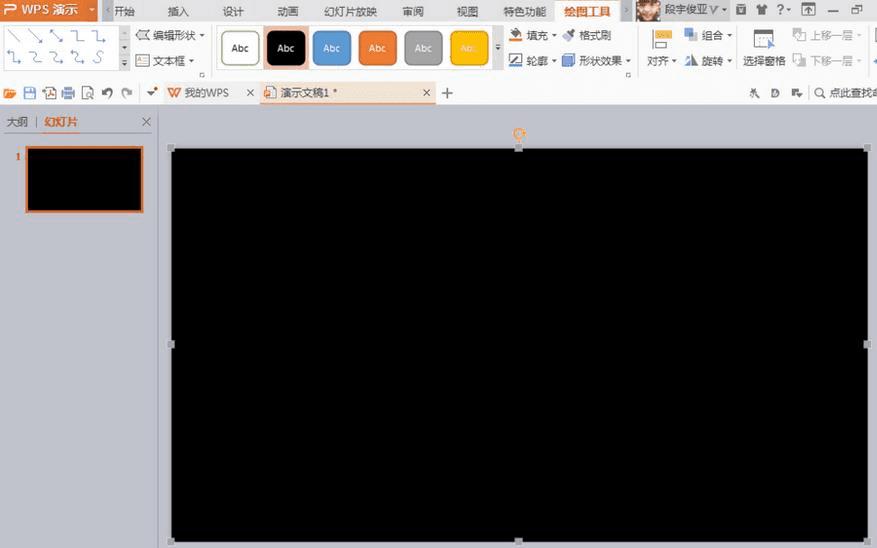Expand the shape styles gallery

498,48
